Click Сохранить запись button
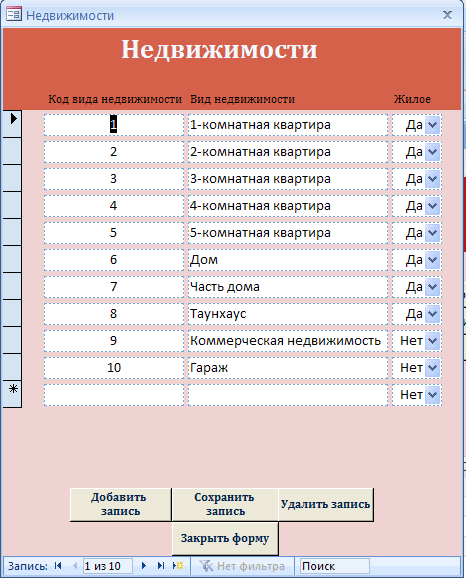This screenshot has height=578, width=466. [225, 505]
